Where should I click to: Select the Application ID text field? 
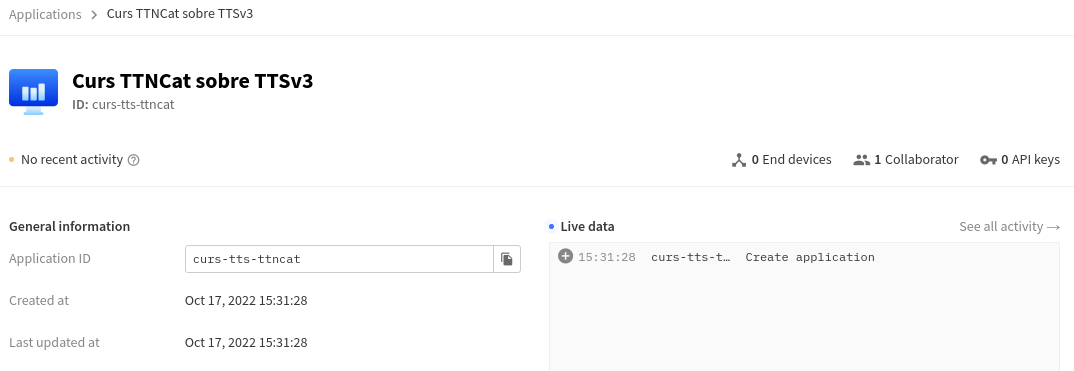[339, 259]
